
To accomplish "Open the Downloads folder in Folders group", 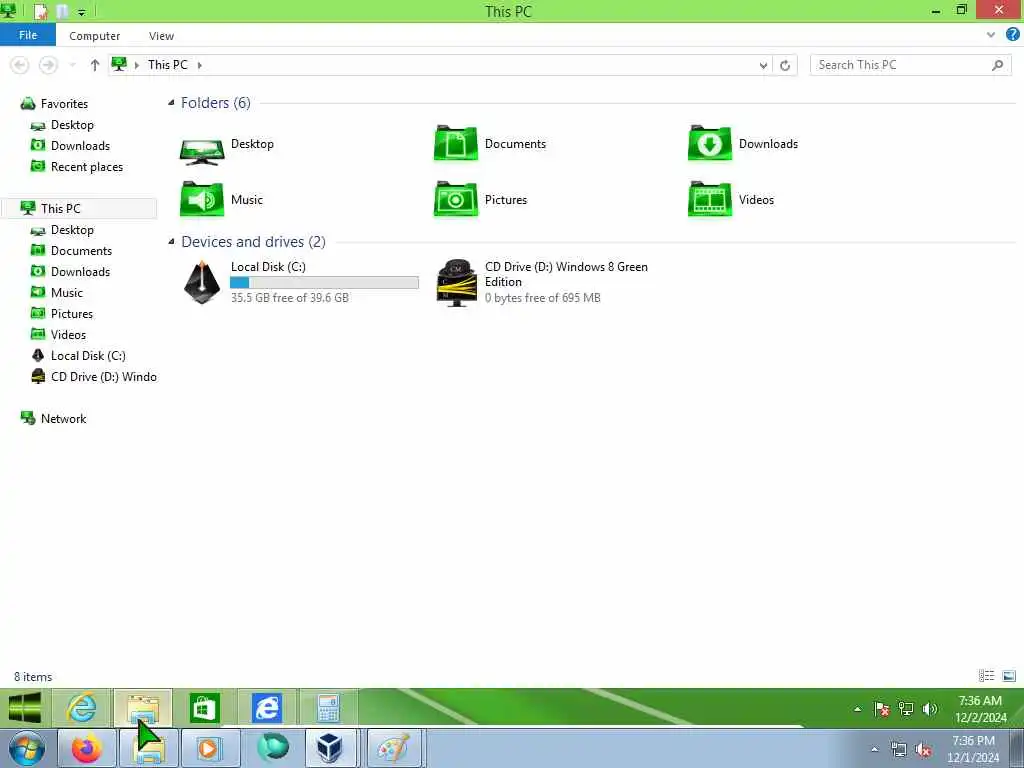I will pos(743,144).
